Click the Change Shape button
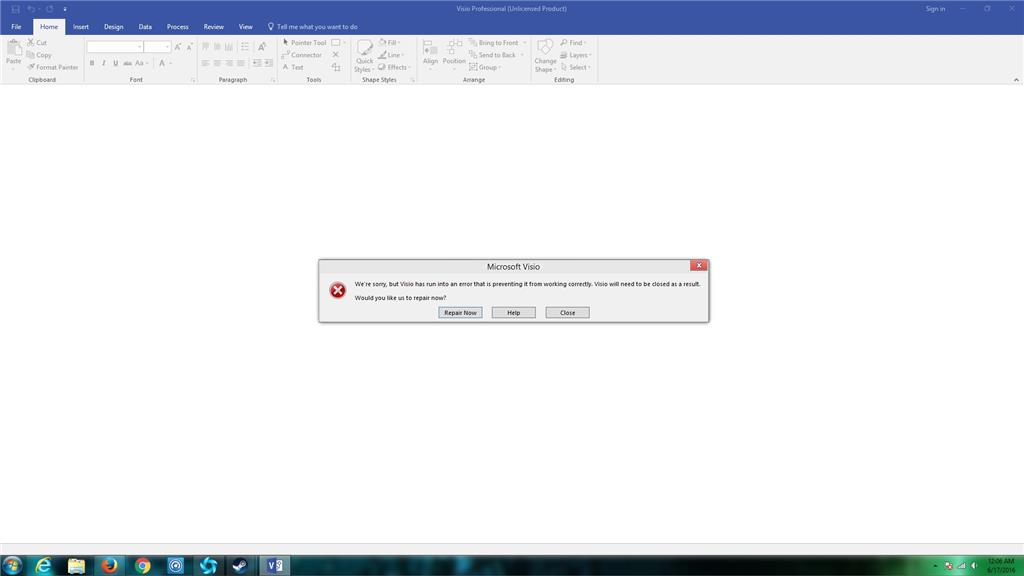1024x576 pixels. click(545, 56)
